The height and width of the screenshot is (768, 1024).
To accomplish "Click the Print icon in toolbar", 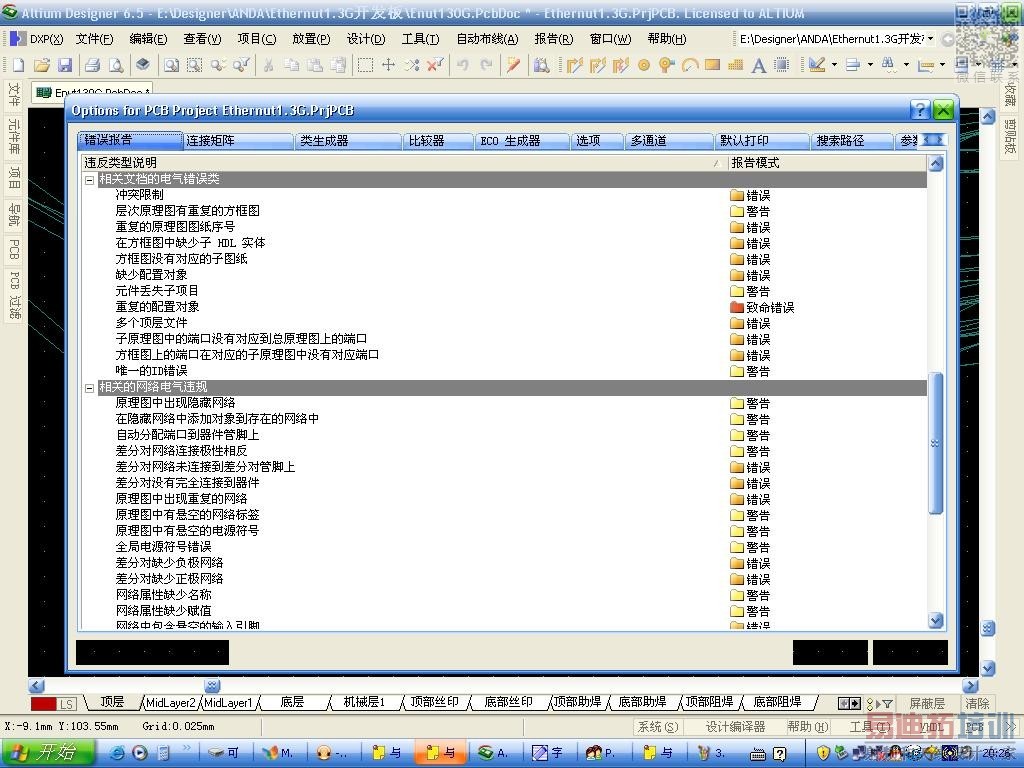I will tap(93, 65).
